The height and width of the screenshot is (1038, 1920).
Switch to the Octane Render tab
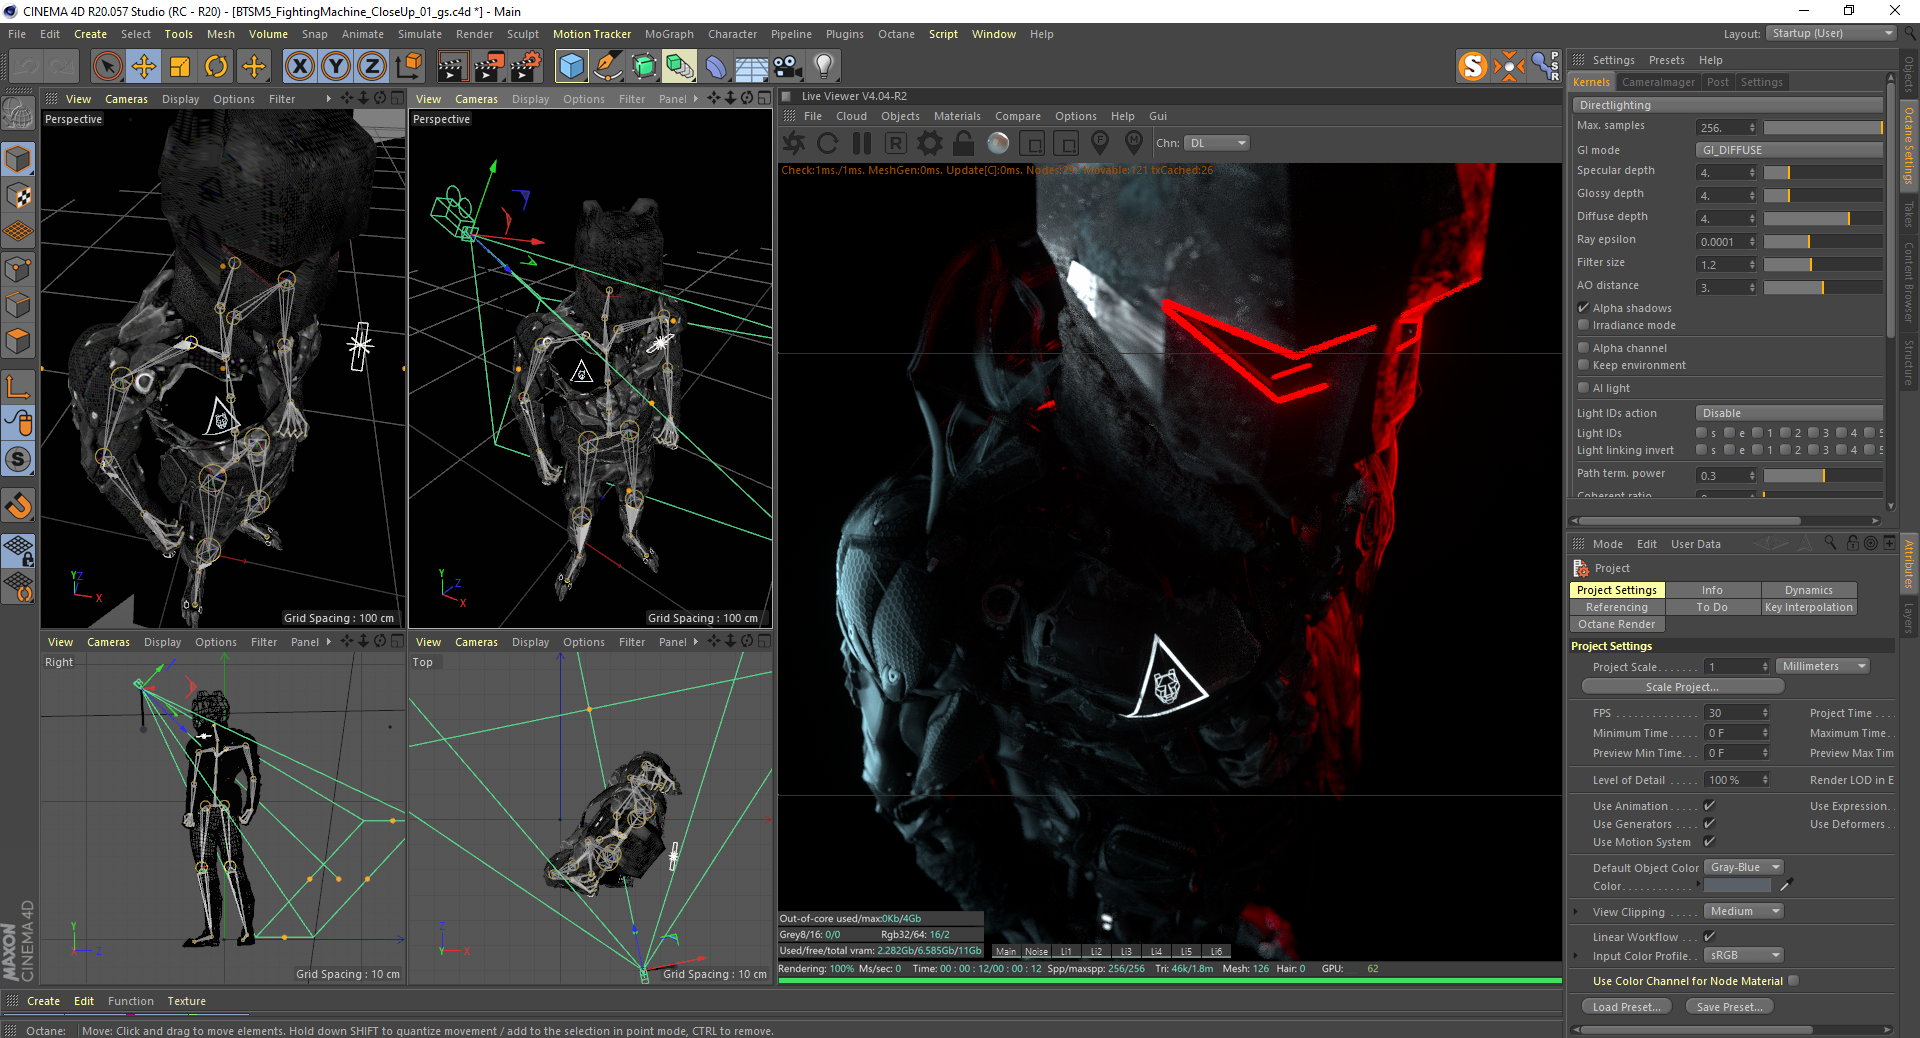click(1616, 625)
